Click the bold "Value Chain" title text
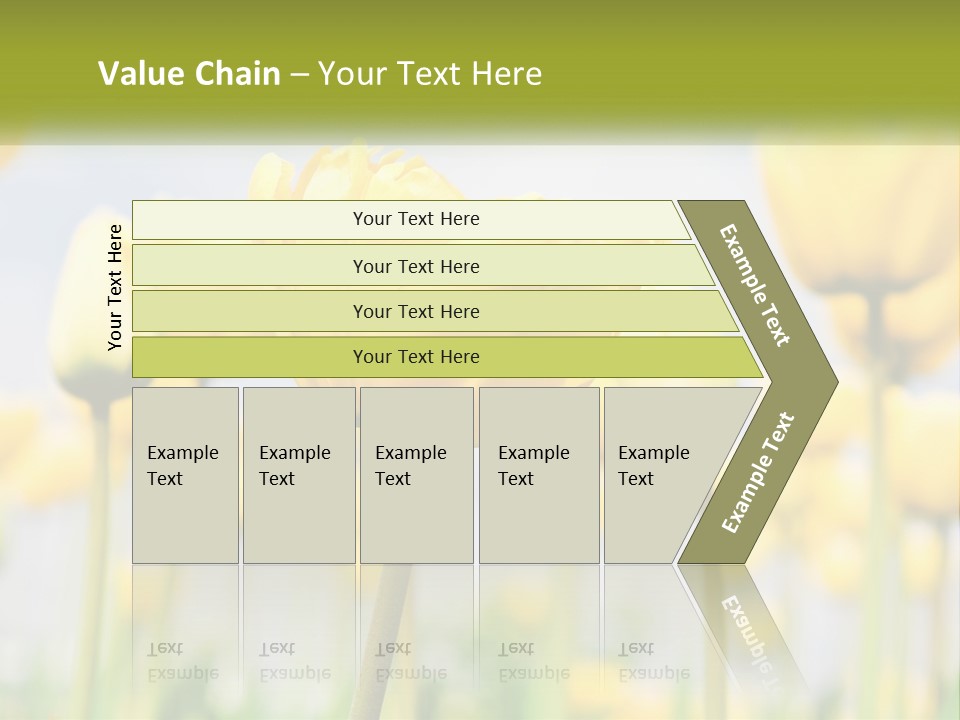 point(189,74)
